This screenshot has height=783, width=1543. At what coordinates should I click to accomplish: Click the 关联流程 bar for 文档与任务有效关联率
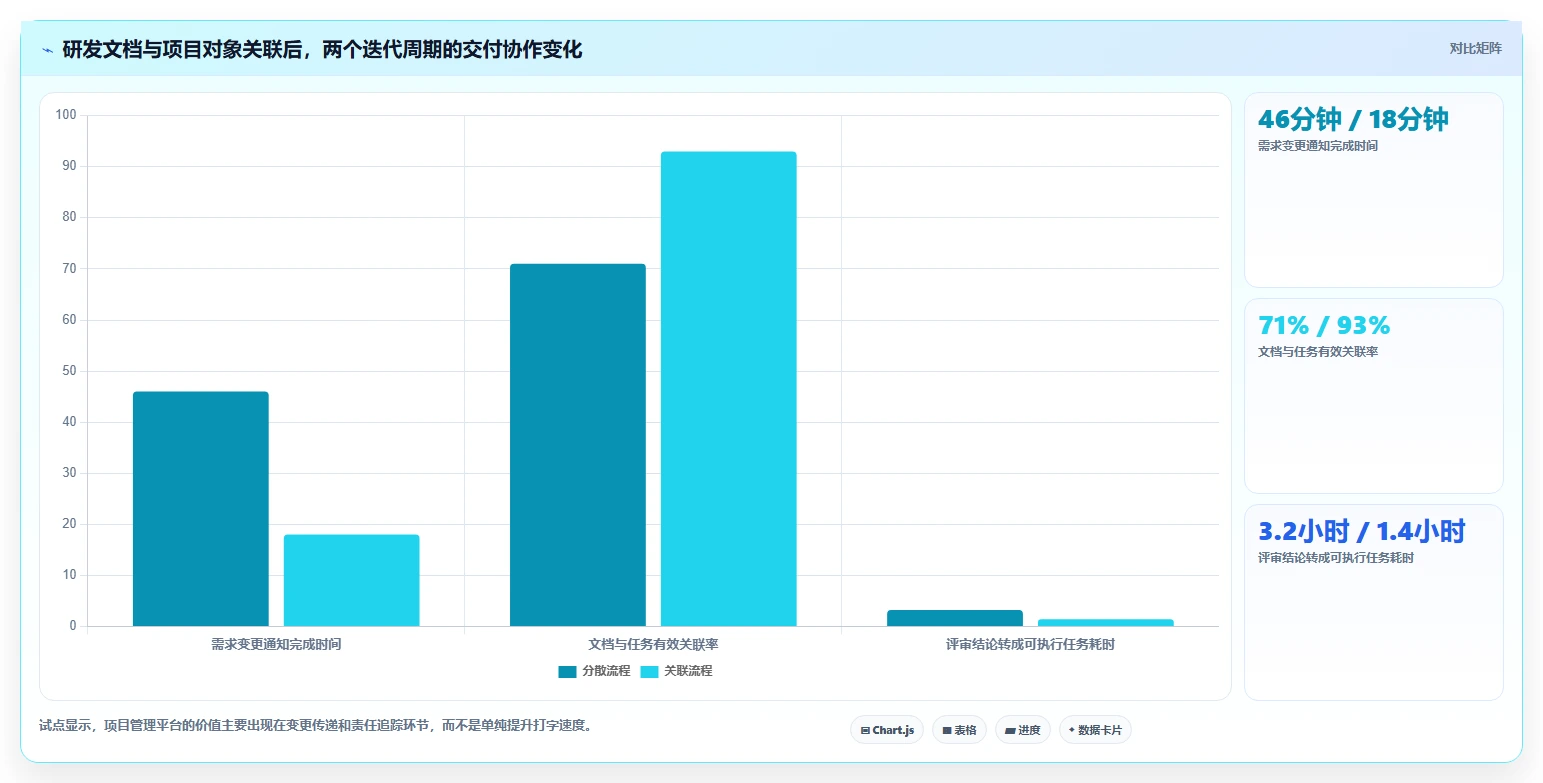pos(729,389)
